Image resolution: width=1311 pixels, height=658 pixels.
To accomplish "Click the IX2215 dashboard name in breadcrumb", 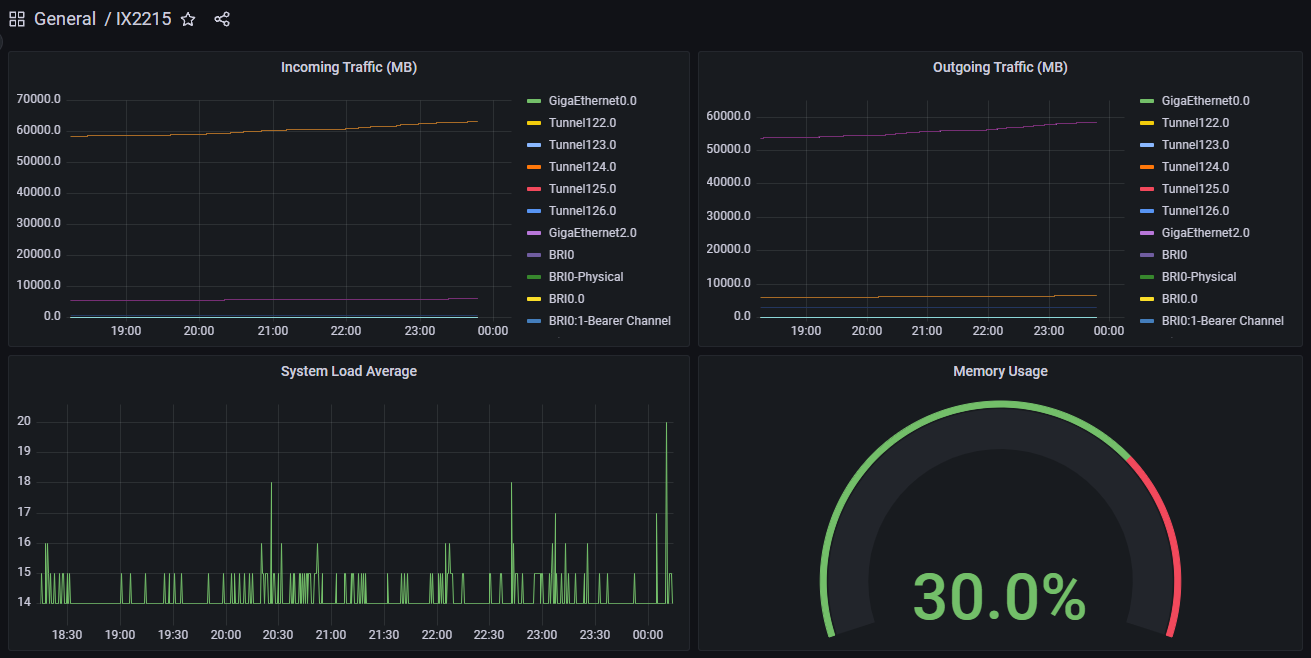I will [x=143, y=19].
